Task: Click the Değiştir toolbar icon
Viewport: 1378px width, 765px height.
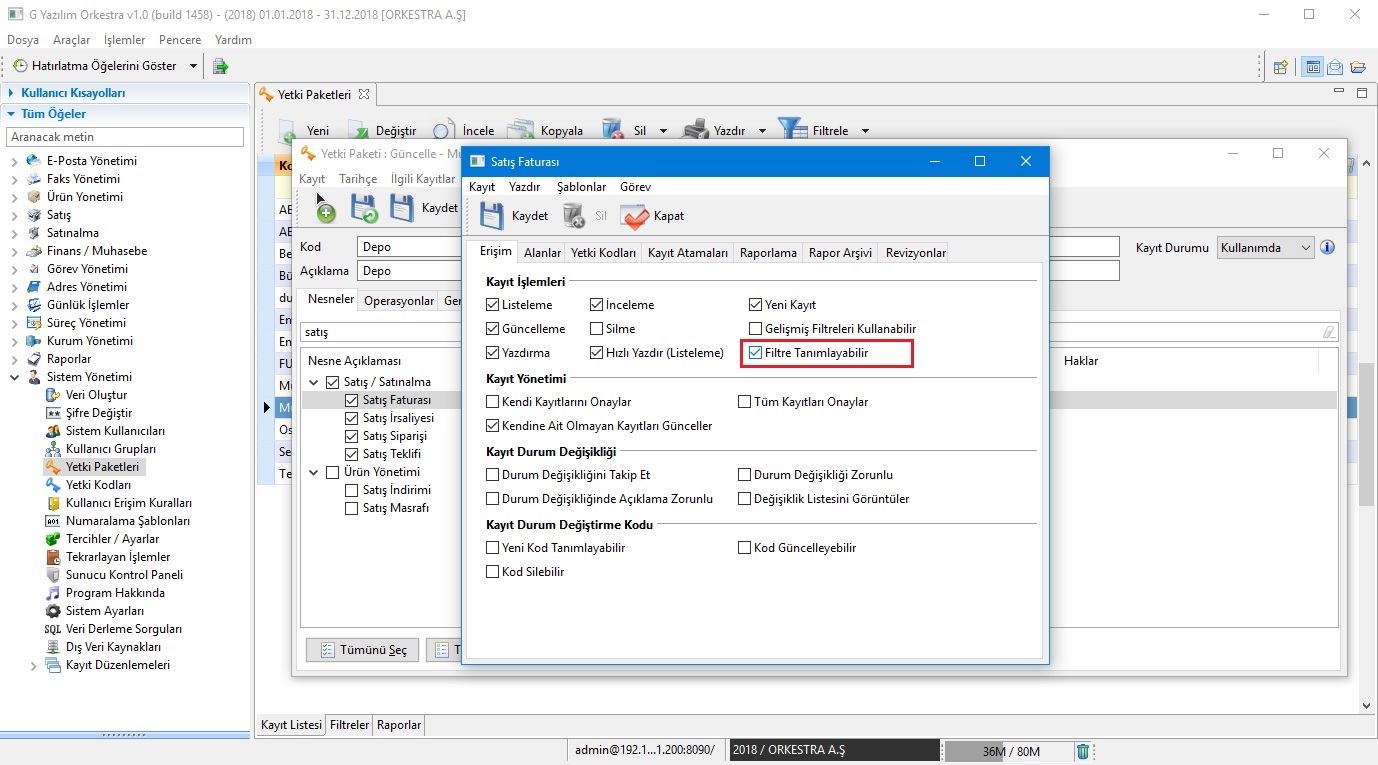Action: 358,131
